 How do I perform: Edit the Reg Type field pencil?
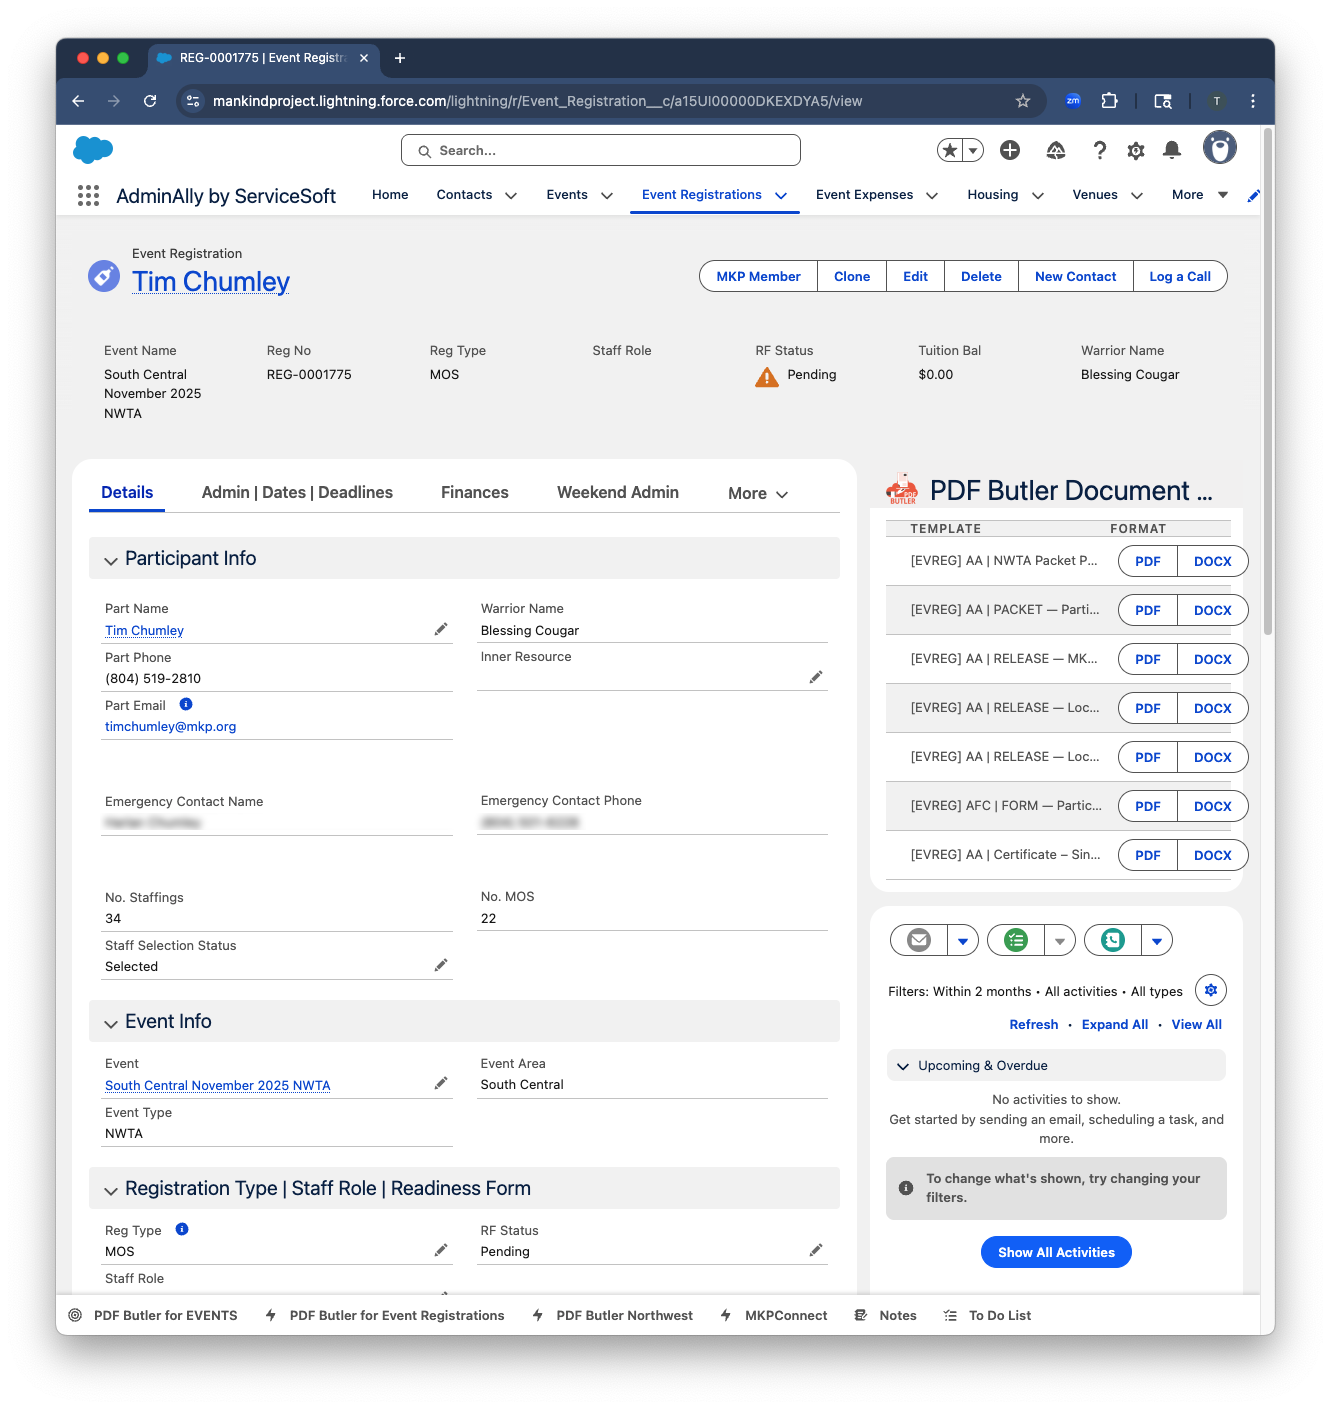click(x=441, y=1250)
